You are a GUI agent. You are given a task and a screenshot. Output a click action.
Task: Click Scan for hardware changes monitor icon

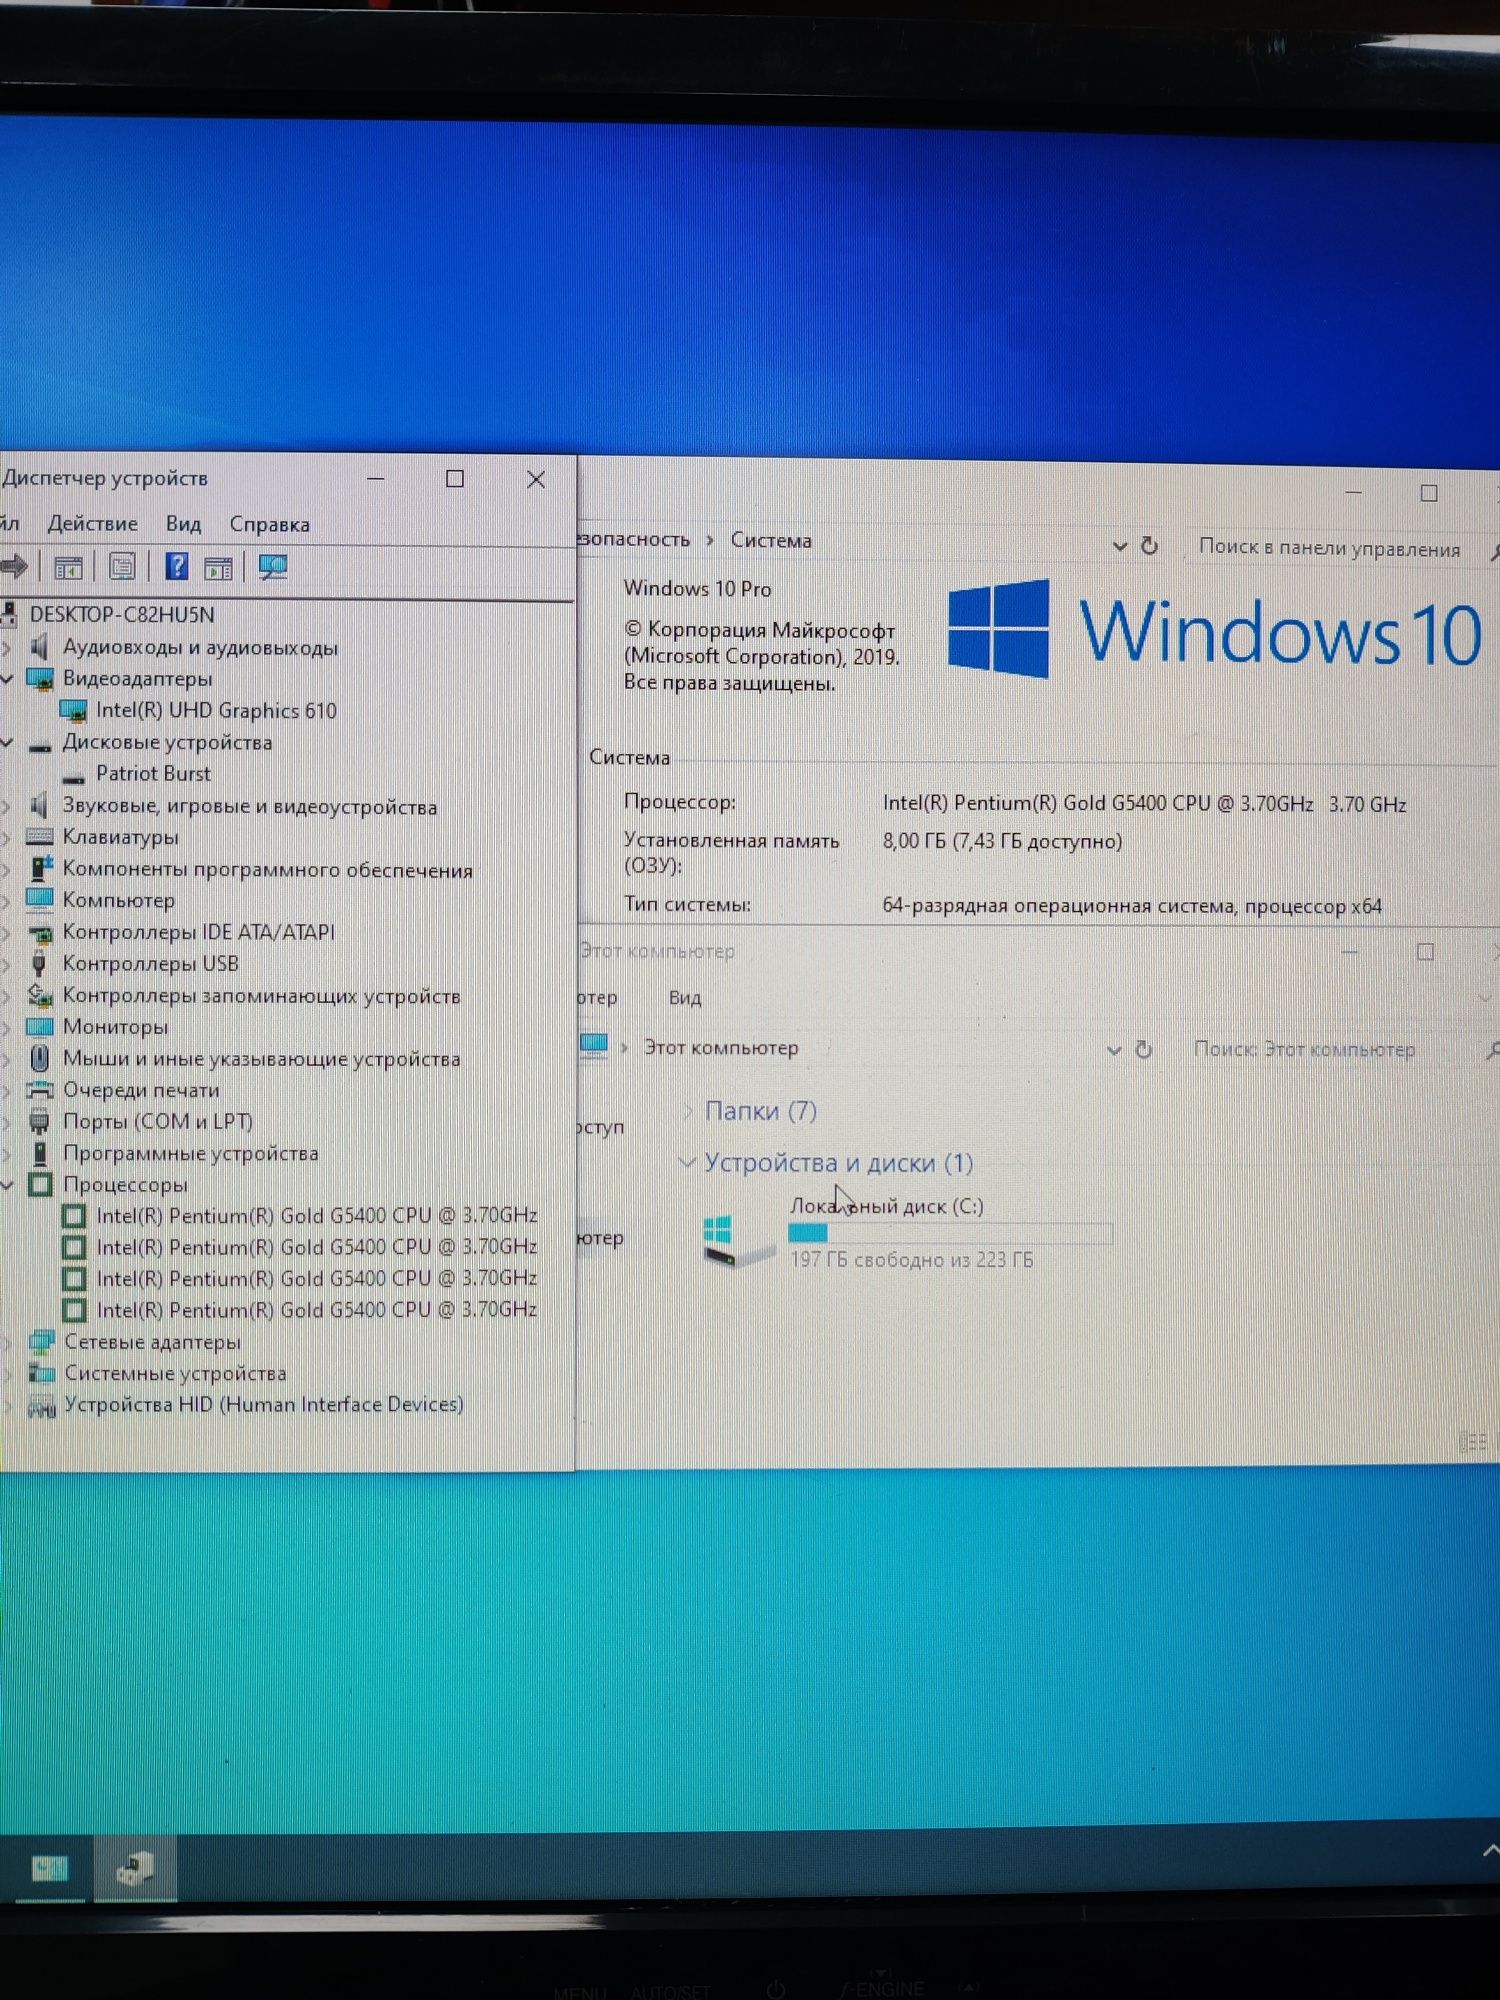click(272, 568)
